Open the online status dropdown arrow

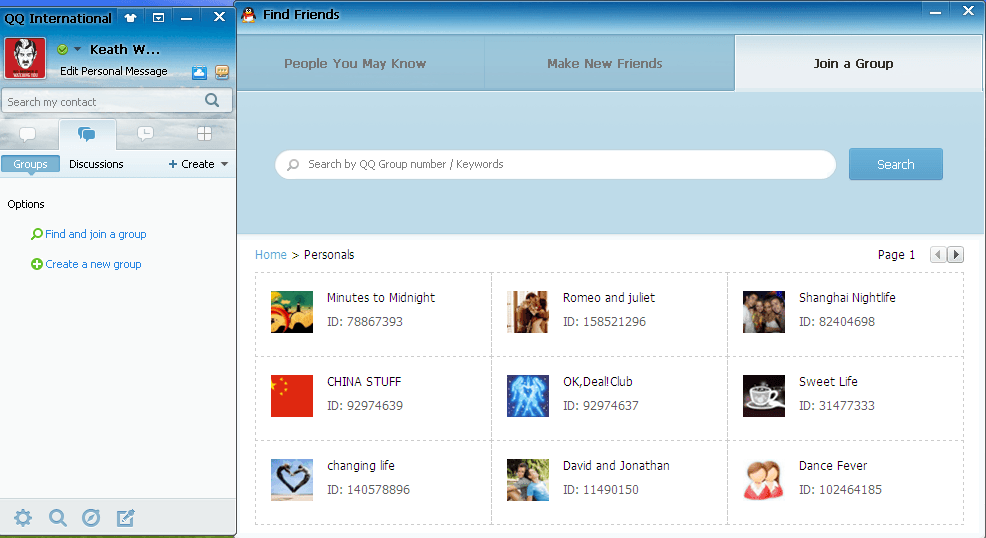click(77, 49)
